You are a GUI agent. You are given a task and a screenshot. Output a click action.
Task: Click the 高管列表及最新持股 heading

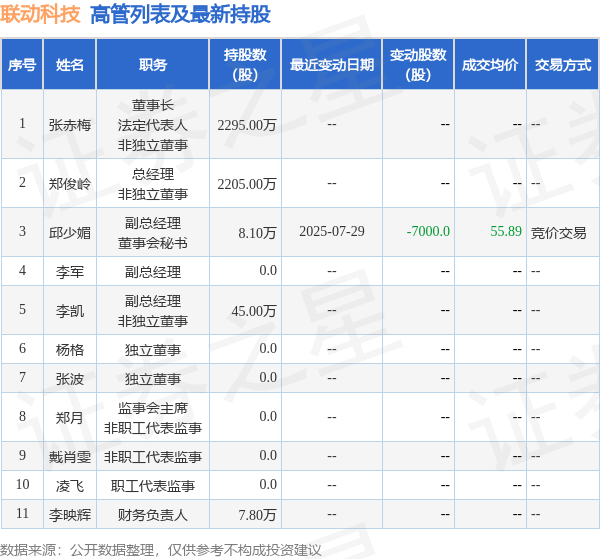point(180,15)
